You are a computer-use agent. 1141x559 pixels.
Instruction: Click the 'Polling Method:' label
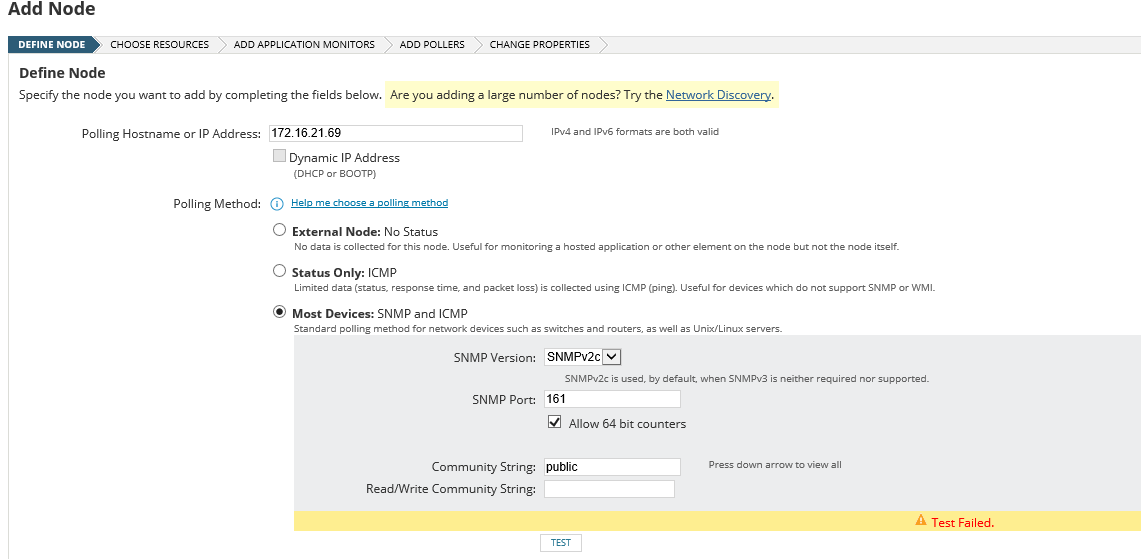tap(217, 204)
